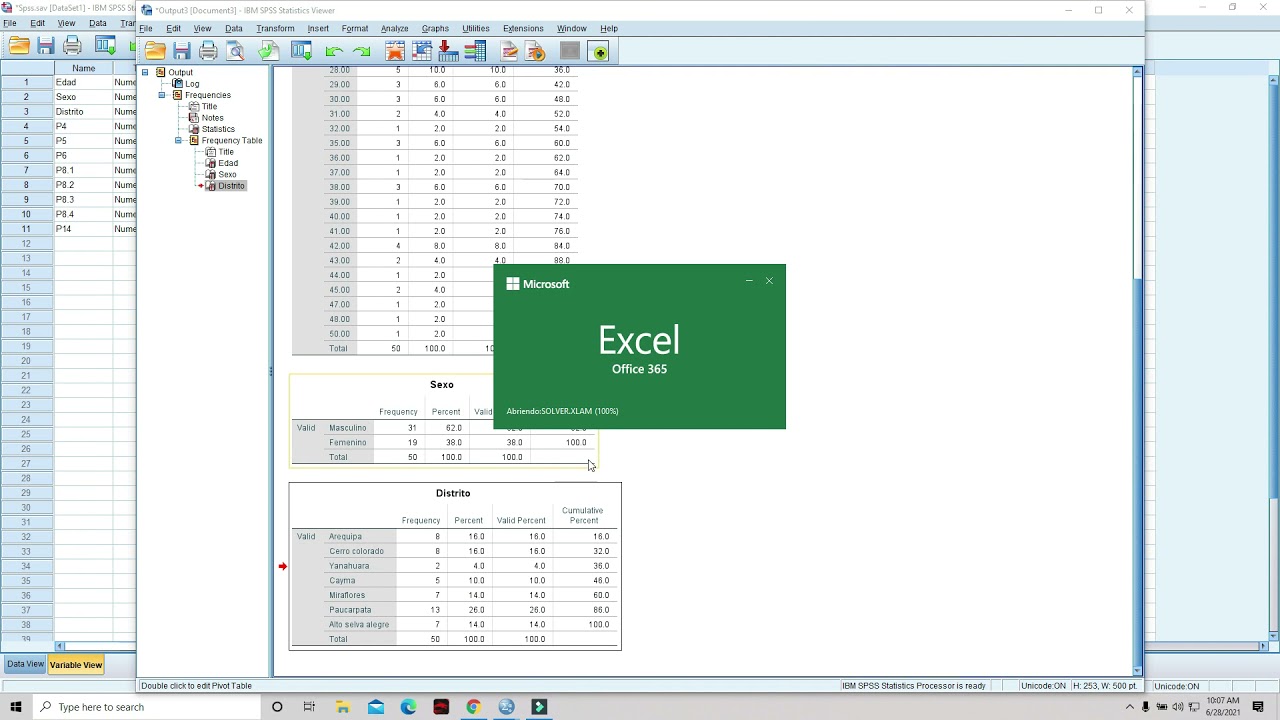Screen dimensions: 1280x720
Task: Save output document icon in Viewer toolbar
Action: point(182,51)
